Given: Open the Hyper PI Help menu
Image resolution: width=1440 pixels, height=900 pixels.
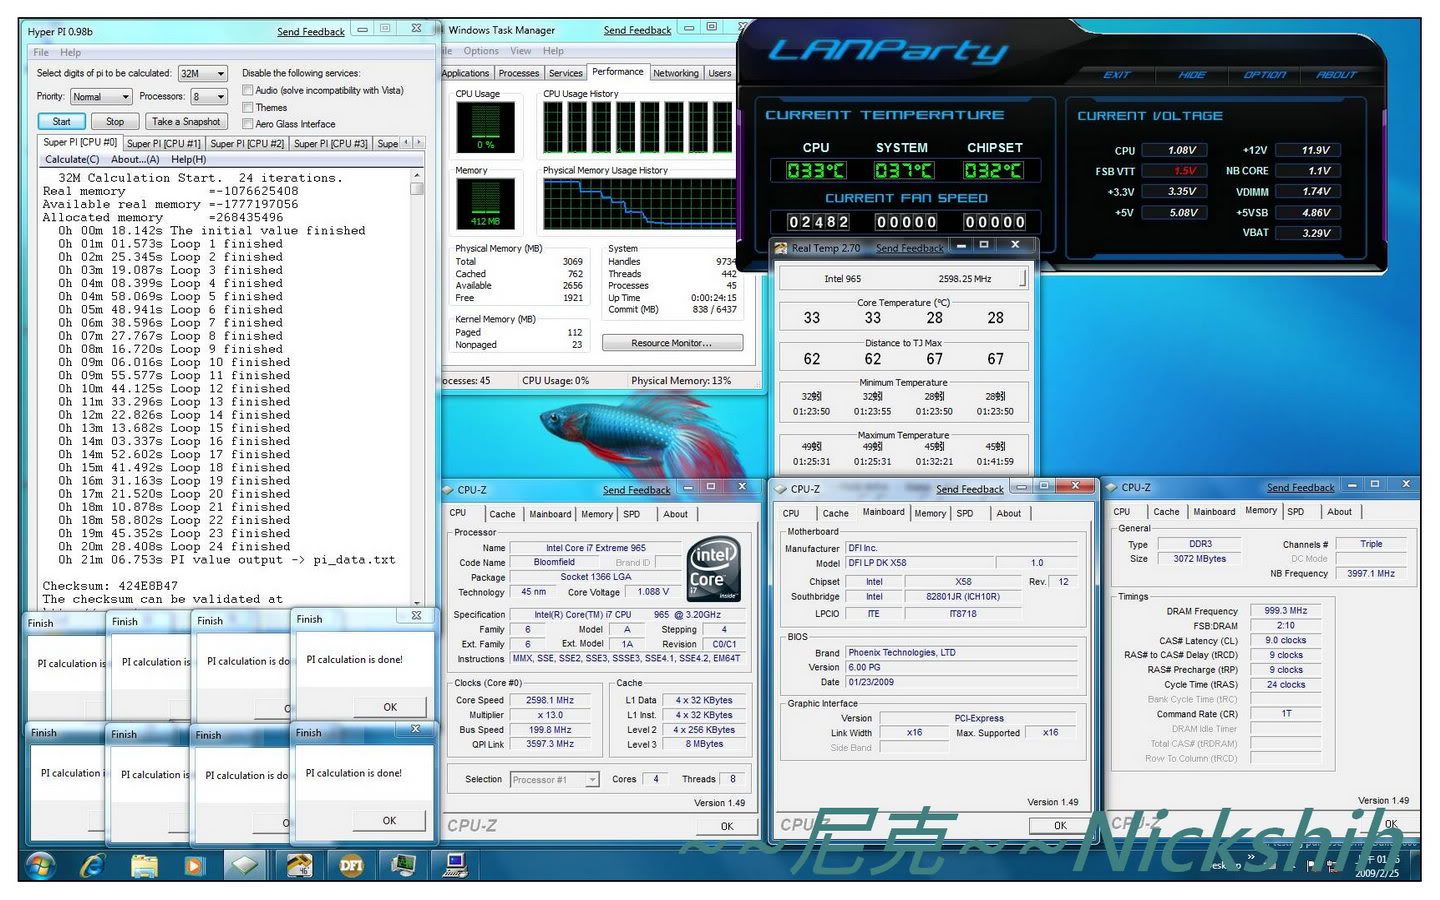Looking at the screenshot, I should pos(70,52).
